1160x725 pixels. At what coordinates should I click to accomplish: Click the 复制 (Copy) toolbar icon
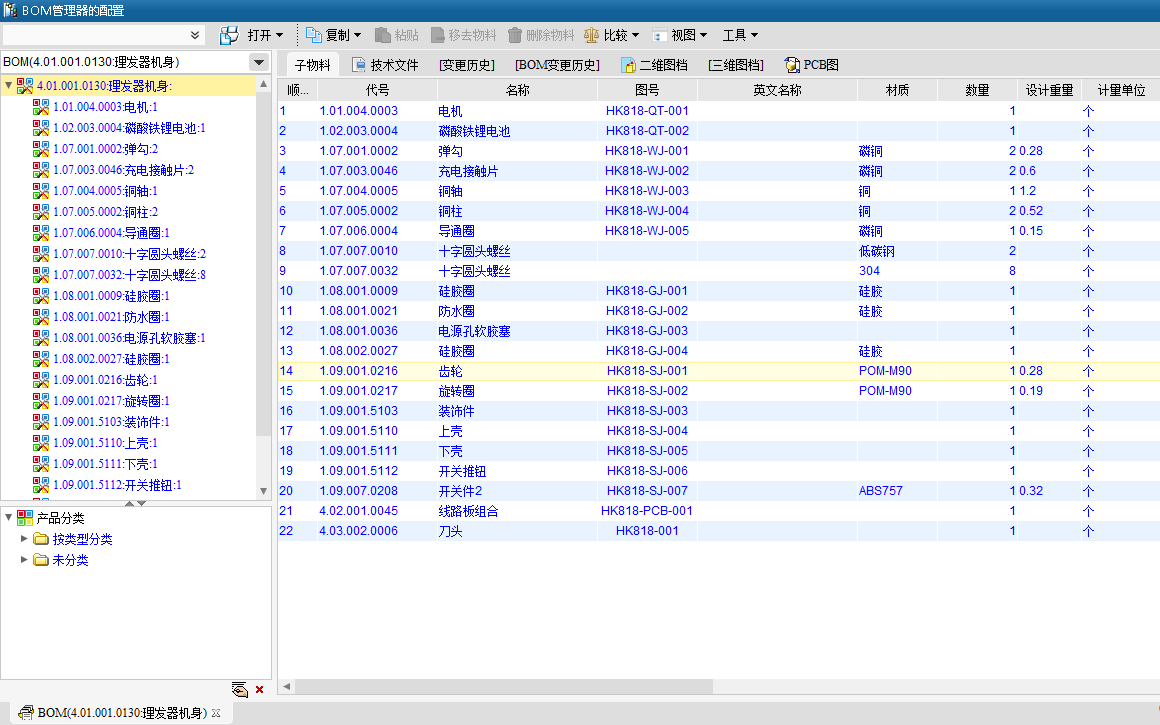tap(314, 35)
